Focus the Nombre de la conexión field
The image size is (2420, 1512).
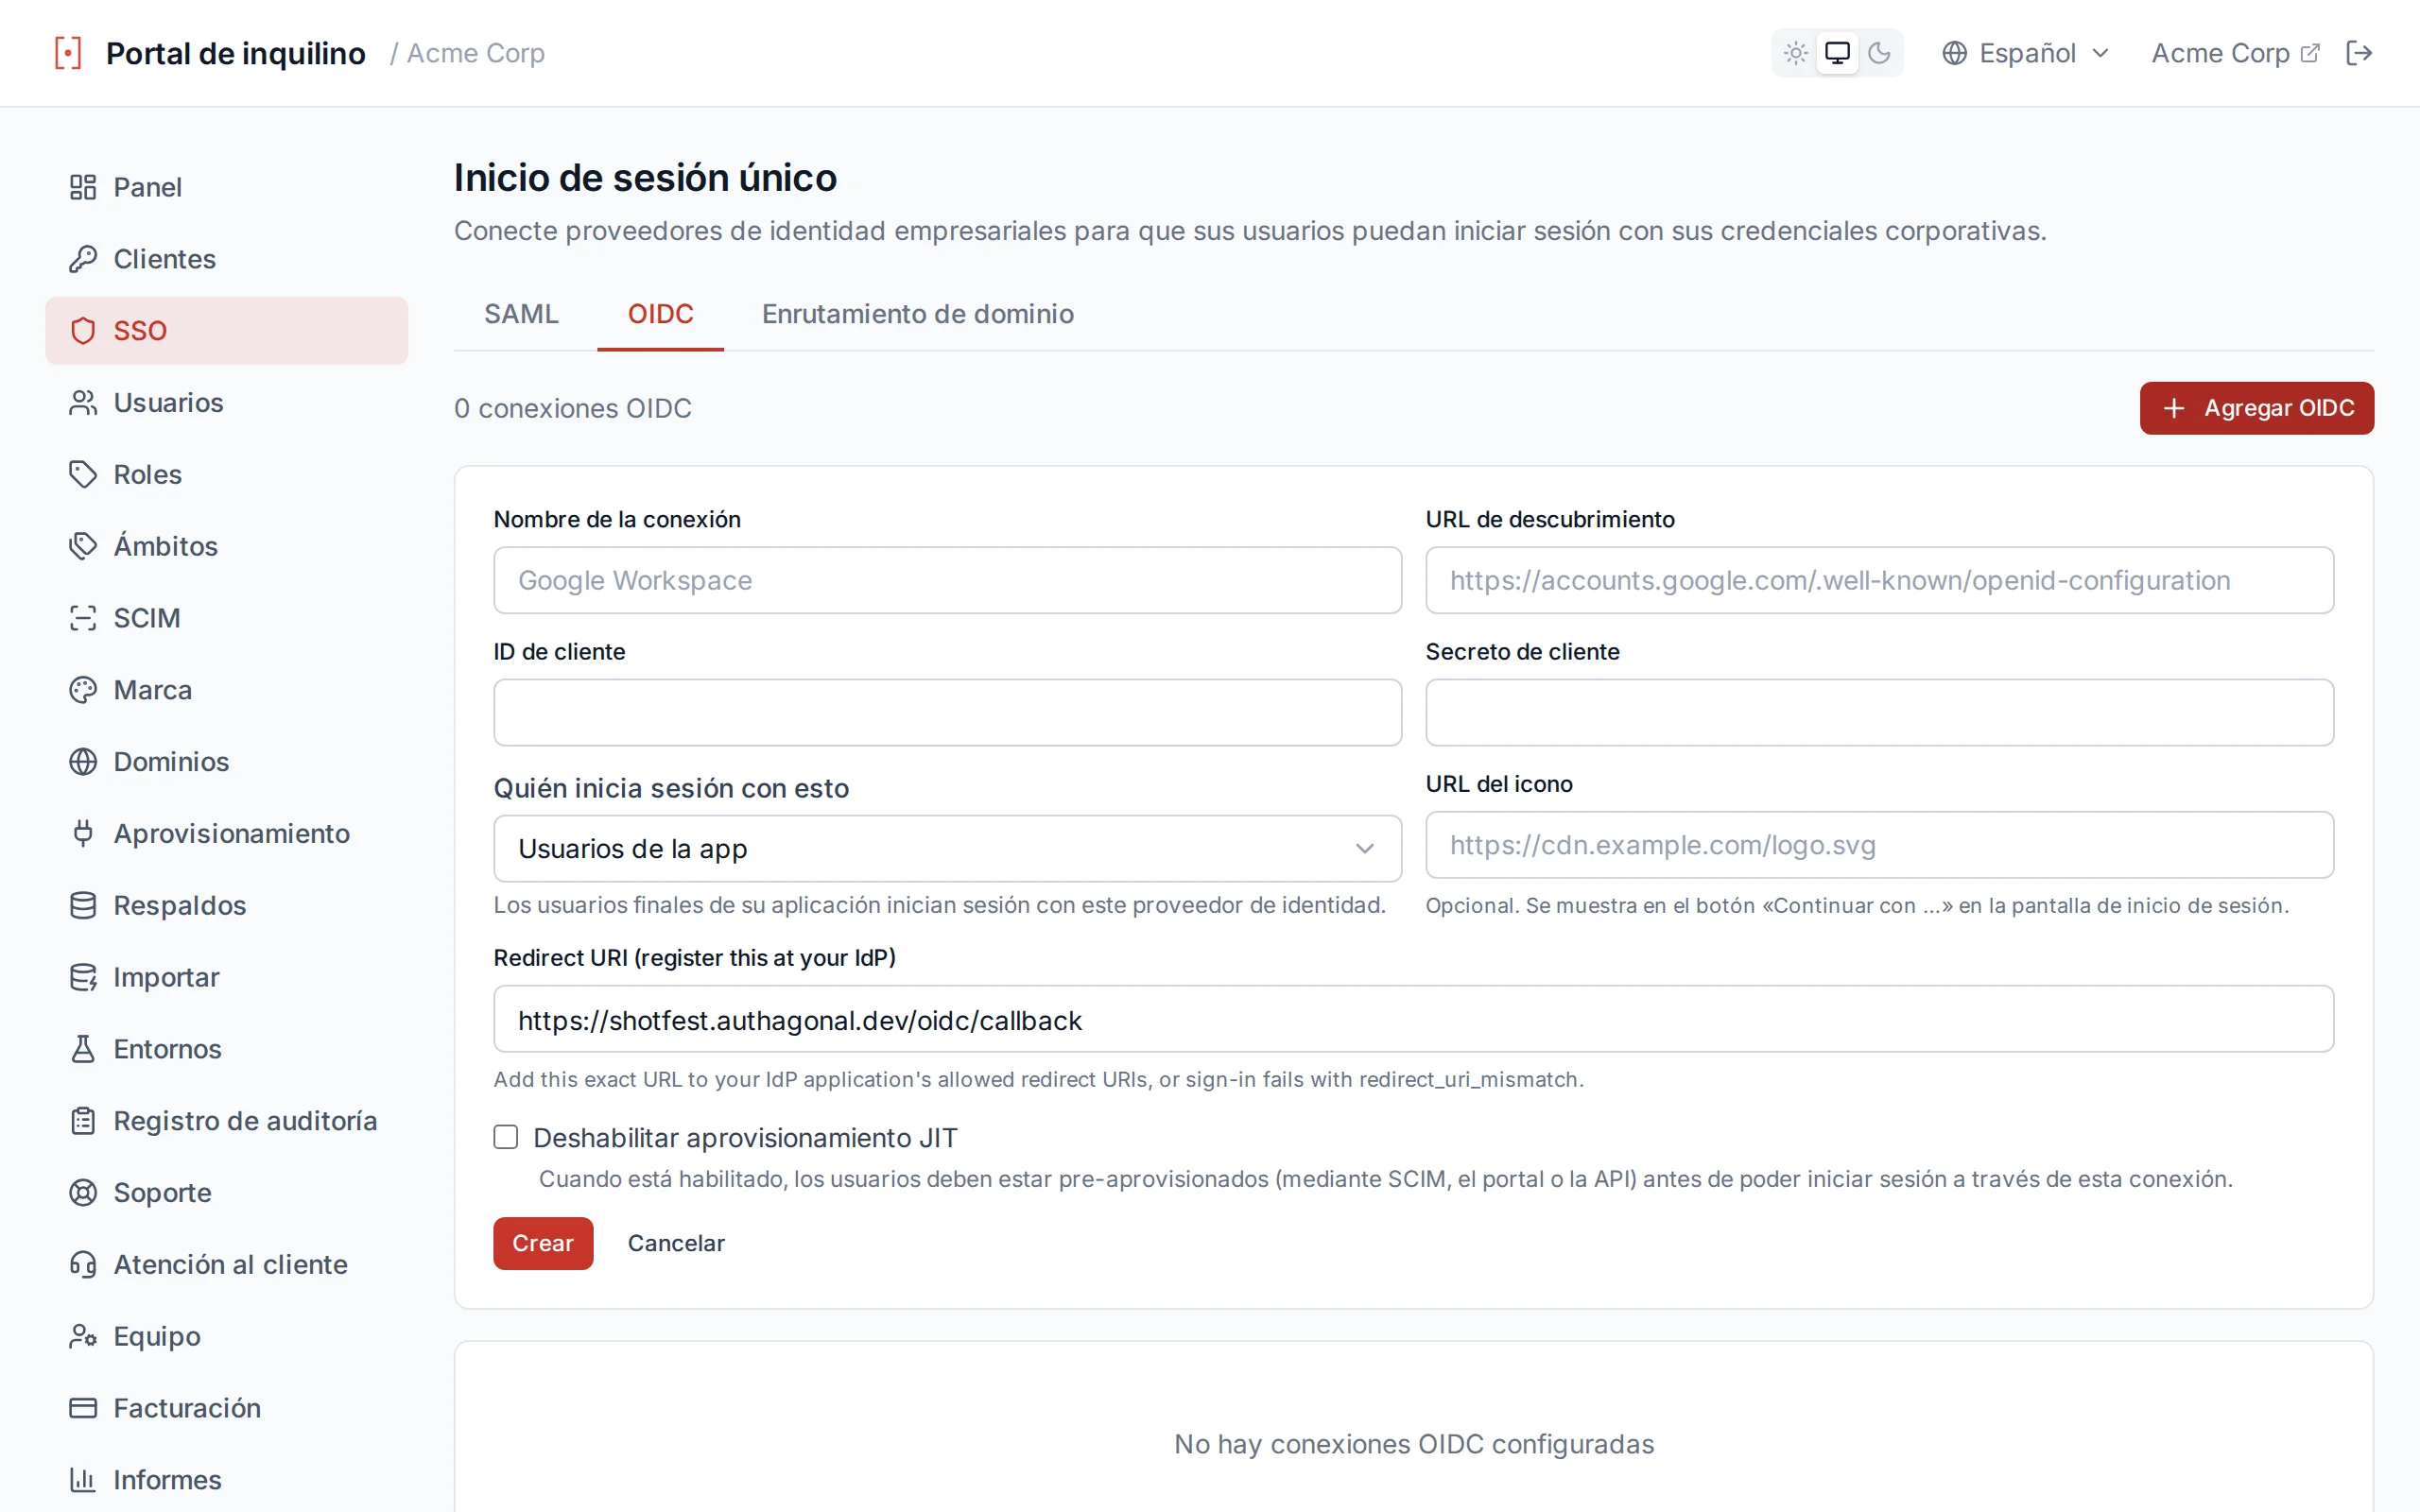(947, 580)
